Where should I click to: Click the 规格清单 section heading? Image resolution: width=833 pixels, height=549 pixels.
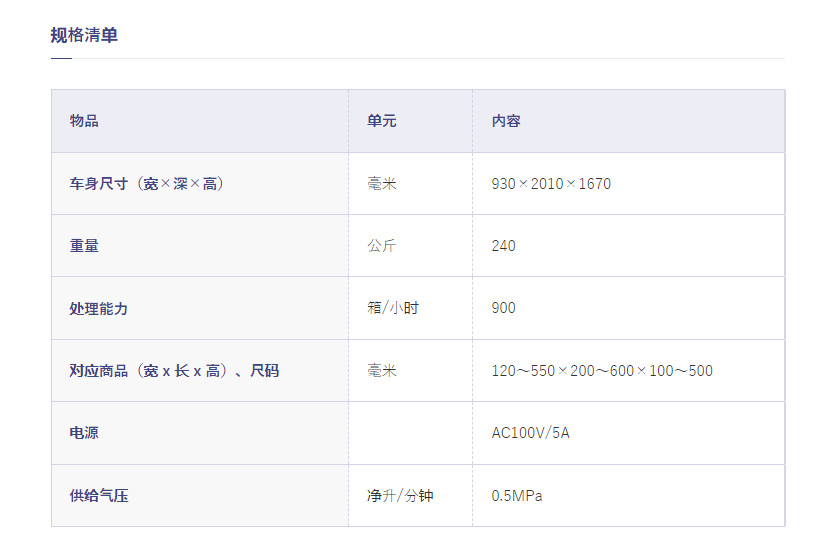(84, 36)
